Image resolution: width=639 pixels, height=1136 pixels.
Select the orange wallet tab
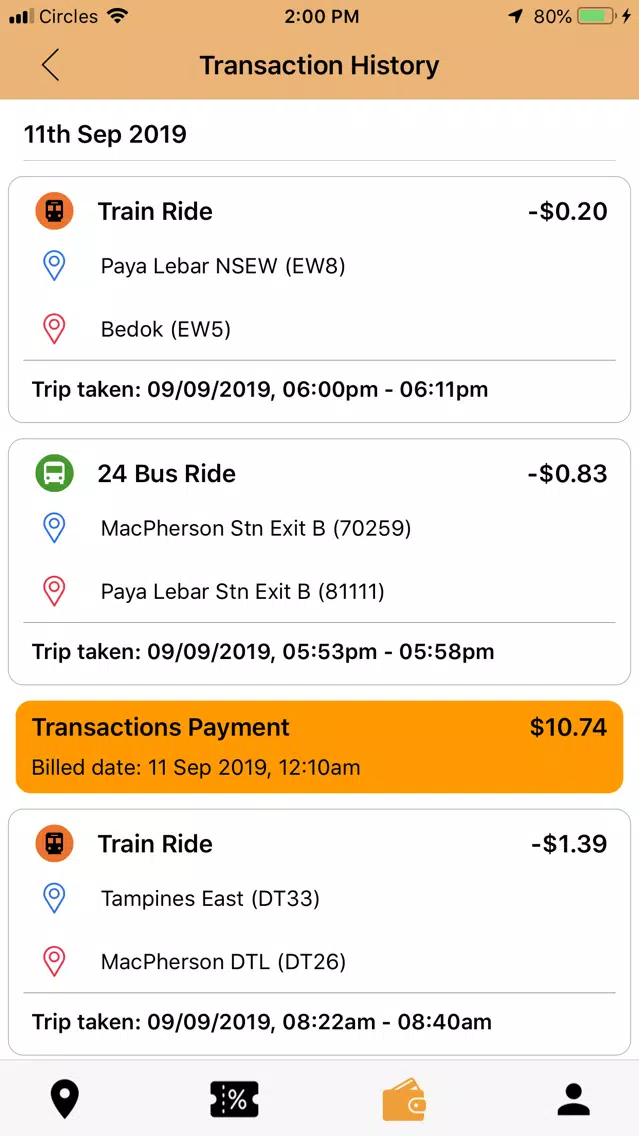click(404, 1100)
